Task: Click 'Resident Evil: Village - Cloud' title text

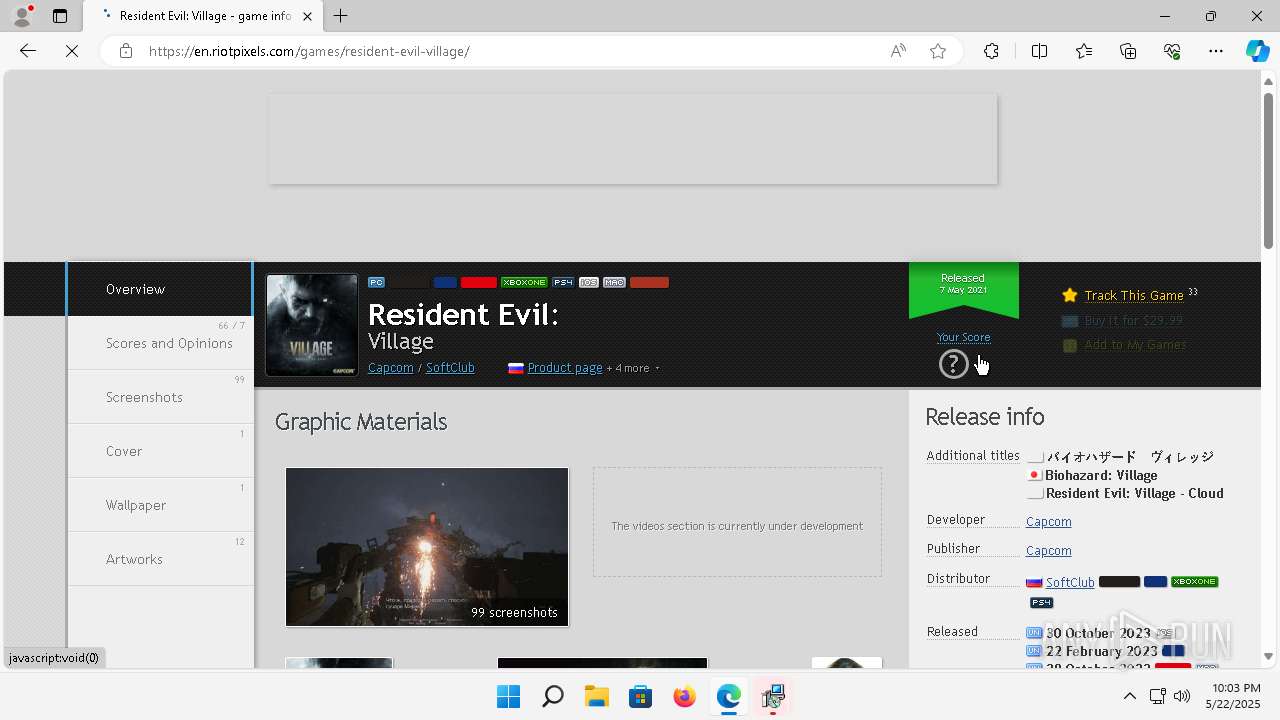Action: point(1134,493)
